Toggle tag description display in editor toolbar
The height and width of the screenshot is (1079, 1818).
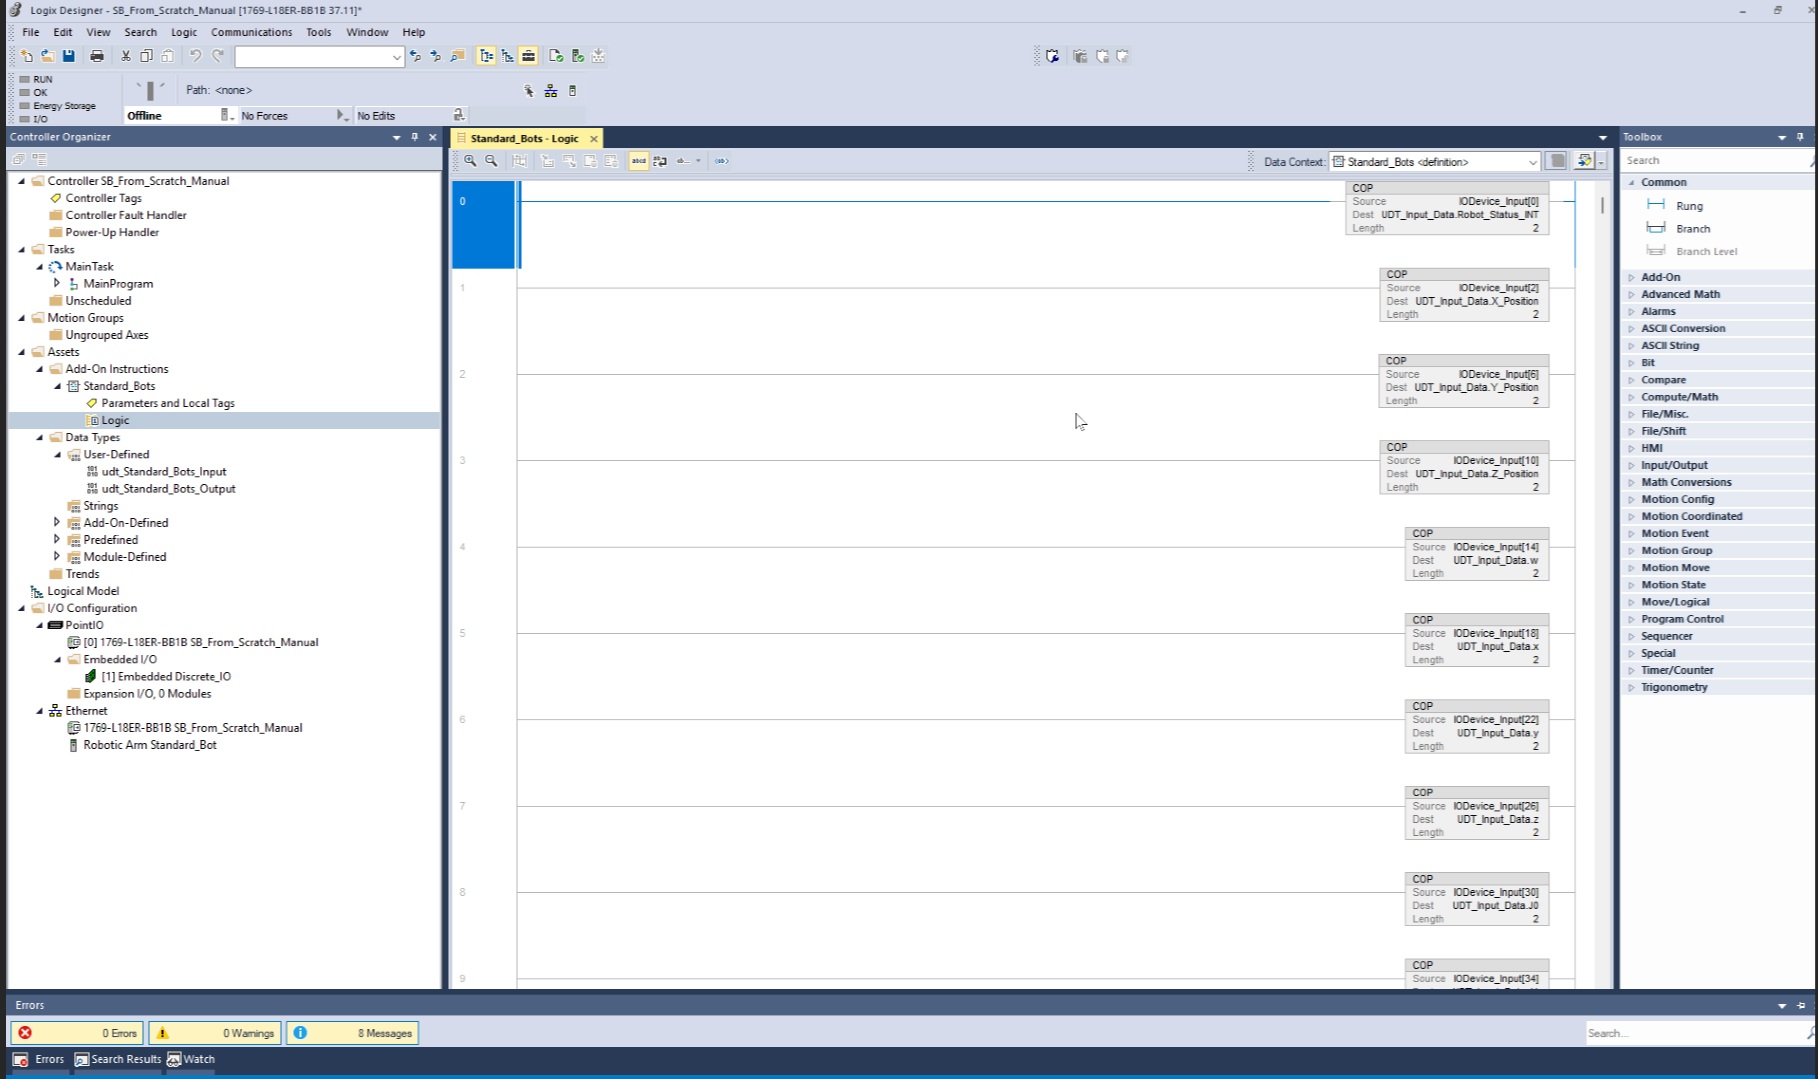point(638,161)
